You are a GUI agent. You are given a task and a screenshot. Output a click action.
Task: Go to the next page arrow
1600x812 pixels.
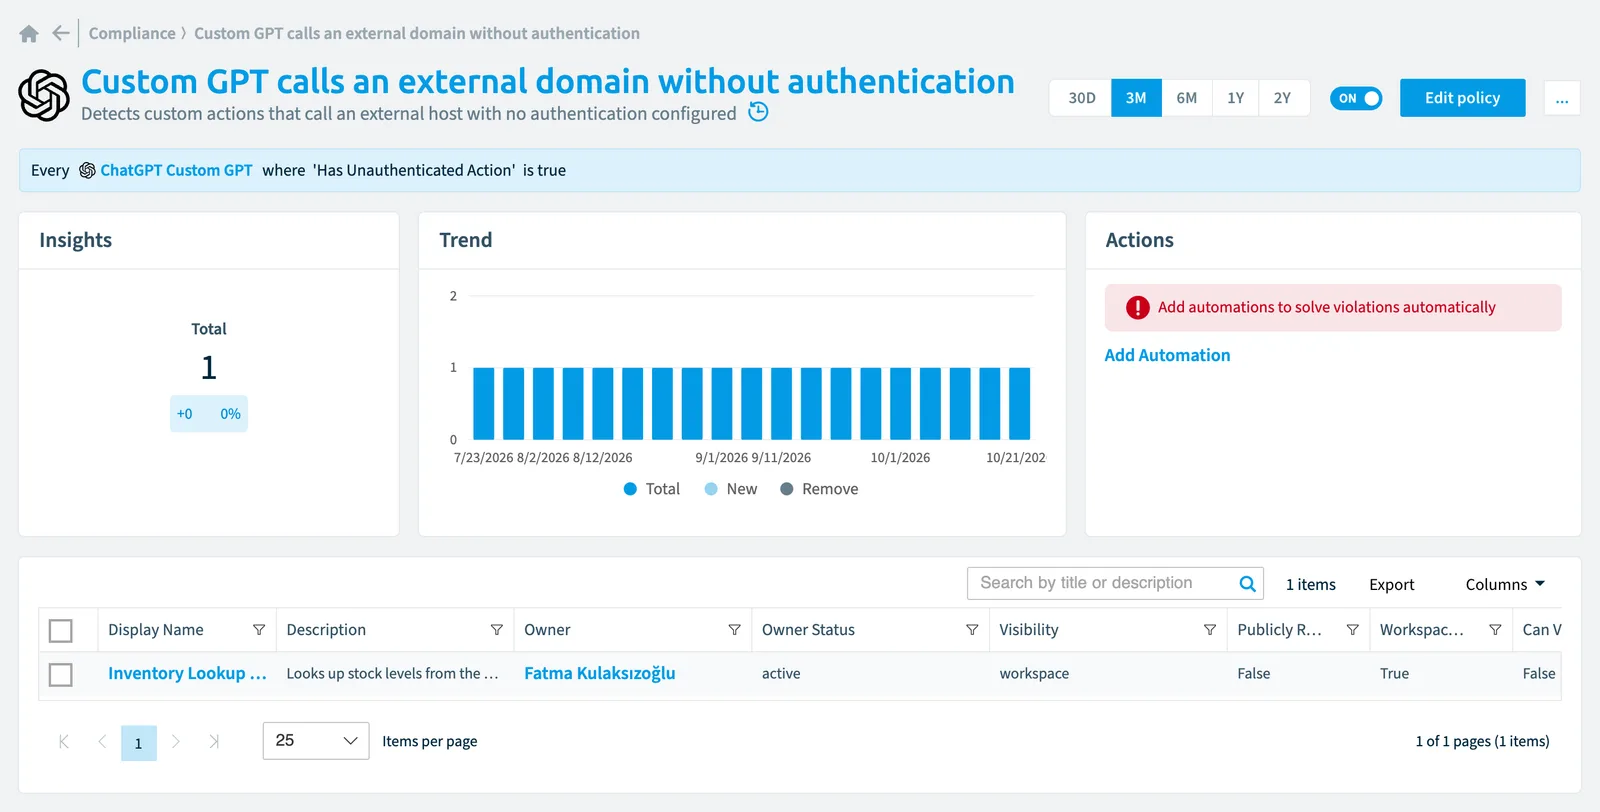coord(176,742)
